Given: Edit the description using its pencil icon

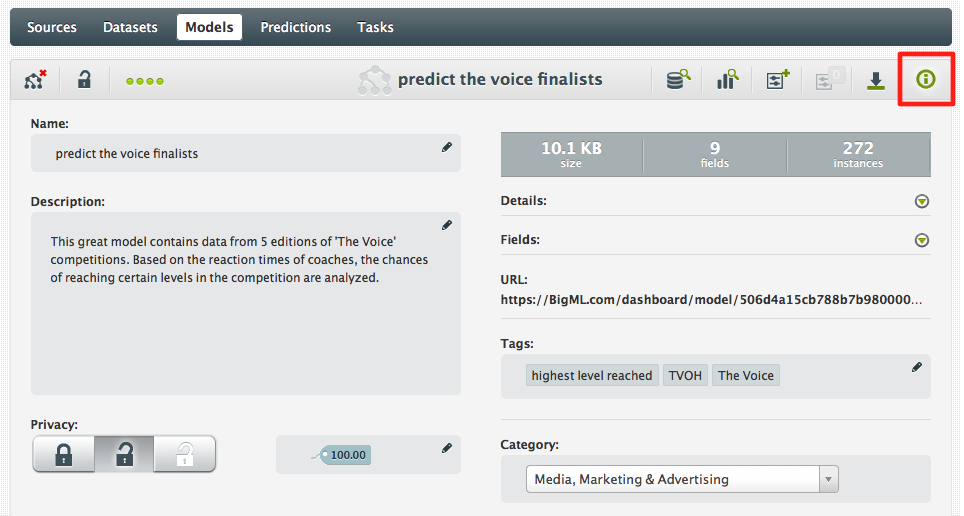Looking at the screenshot, I should tap(447, 225).
